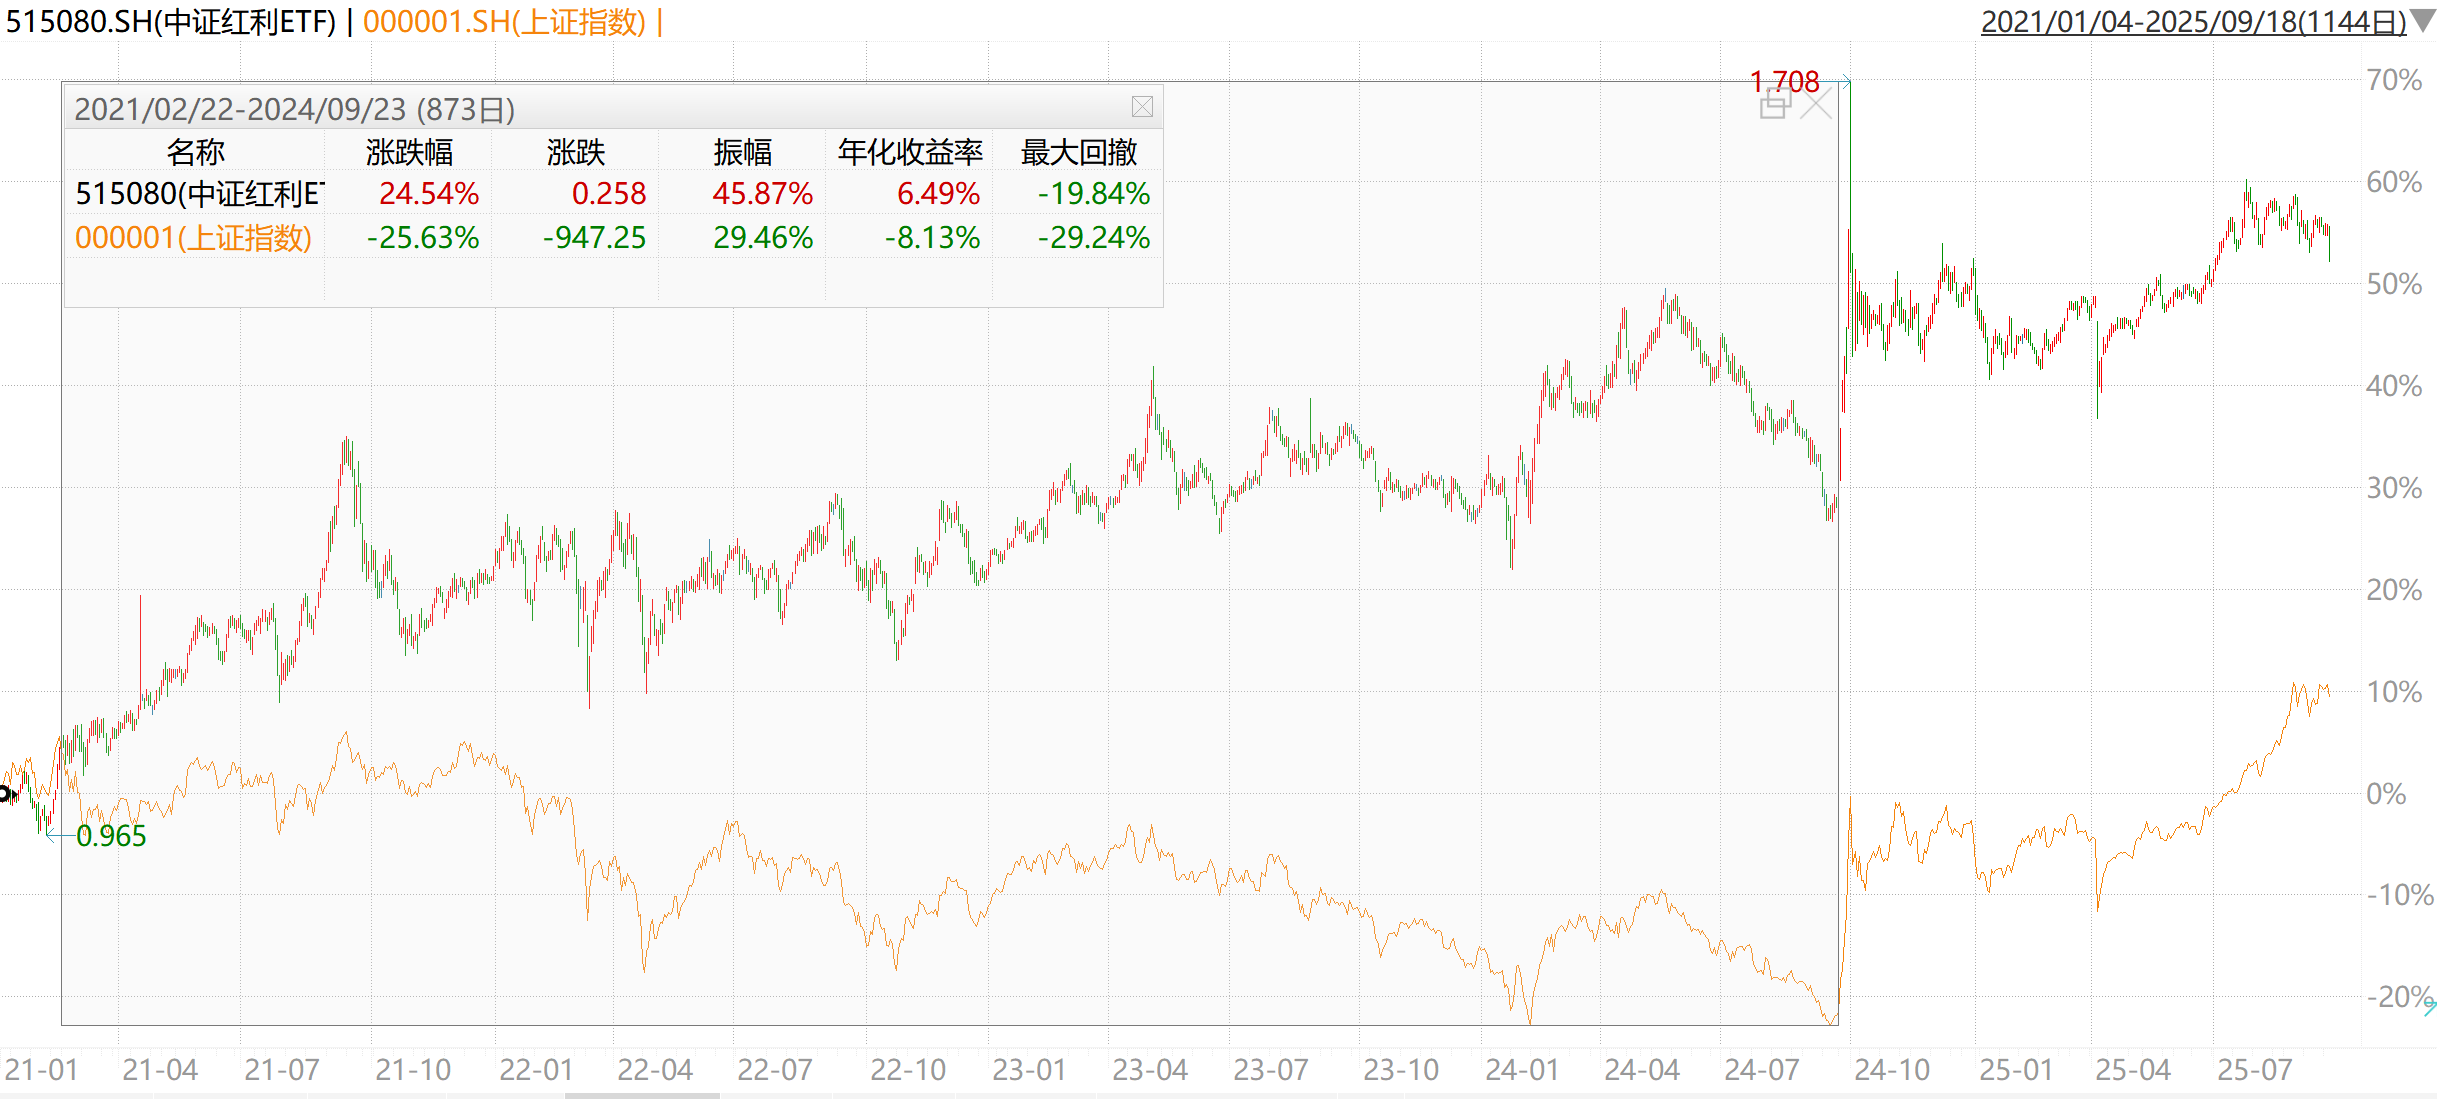Click the copy-chart icon in the statistics popup
Image resolution: width=2437 pixels, height=1099 pixels.
point(1777,103)
